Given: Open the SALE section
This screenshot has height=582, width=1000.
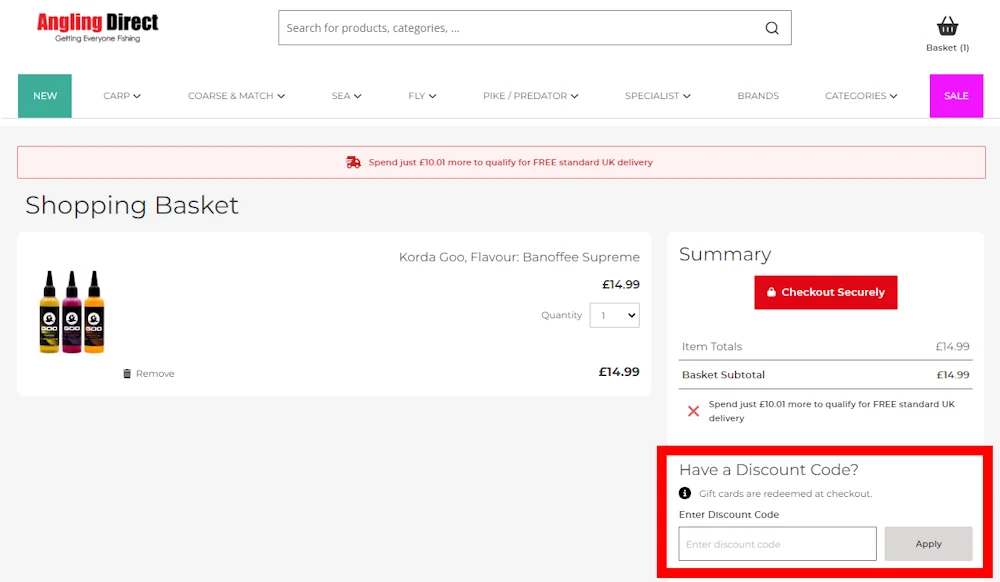Looking at the screenshot, I should pyautogui.click(x=956, y=96).
